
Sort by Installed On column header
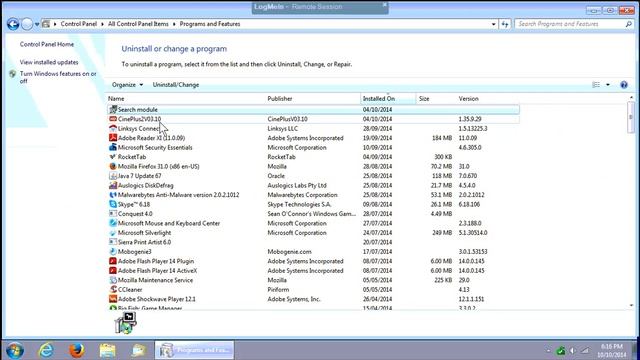(379, 99)
